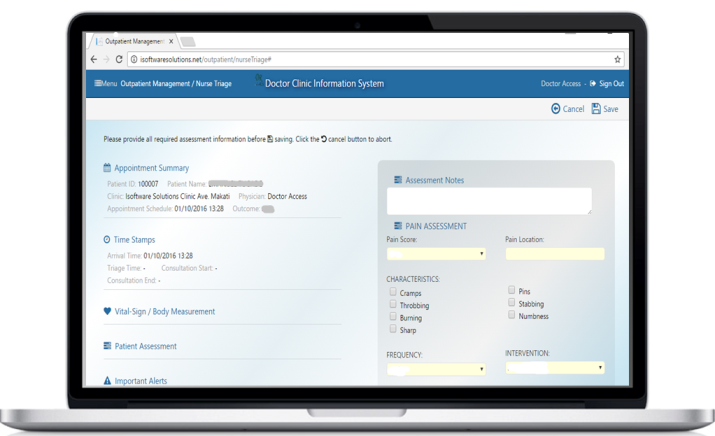Click the Cancel circular arrow icon

pyautogui.click(x=556, y=109)
